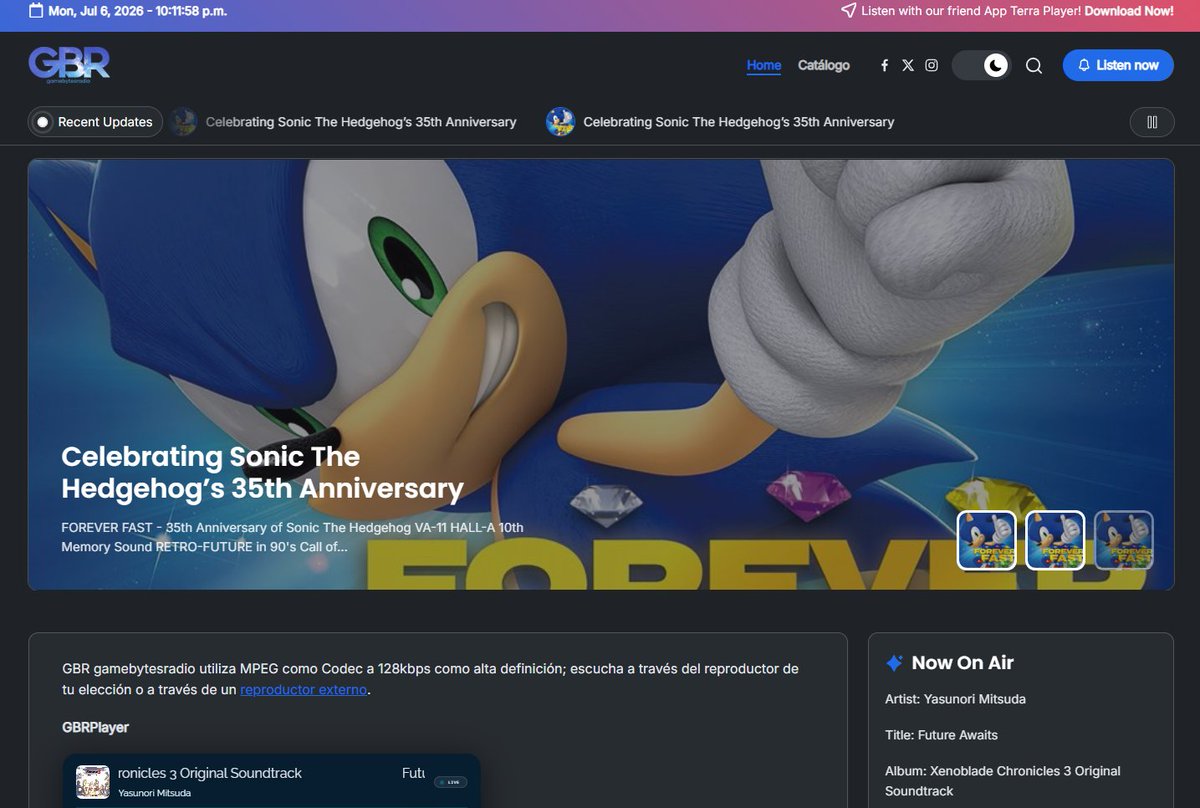Open the hero title Celebrating Sonic The Hedgehog's 35th Anniversary
This screenshot has height=808, width=1200.
pos(262,473)
